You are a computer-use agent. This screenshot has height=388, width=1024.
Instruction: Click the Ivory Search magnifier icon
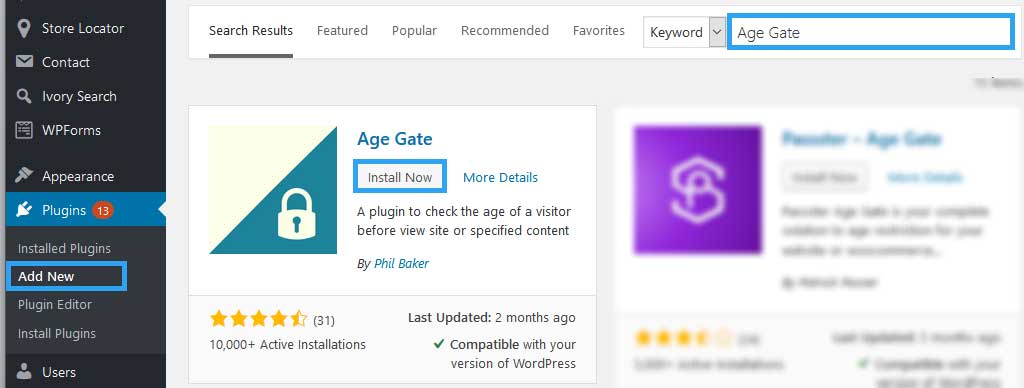coord(24,96)
